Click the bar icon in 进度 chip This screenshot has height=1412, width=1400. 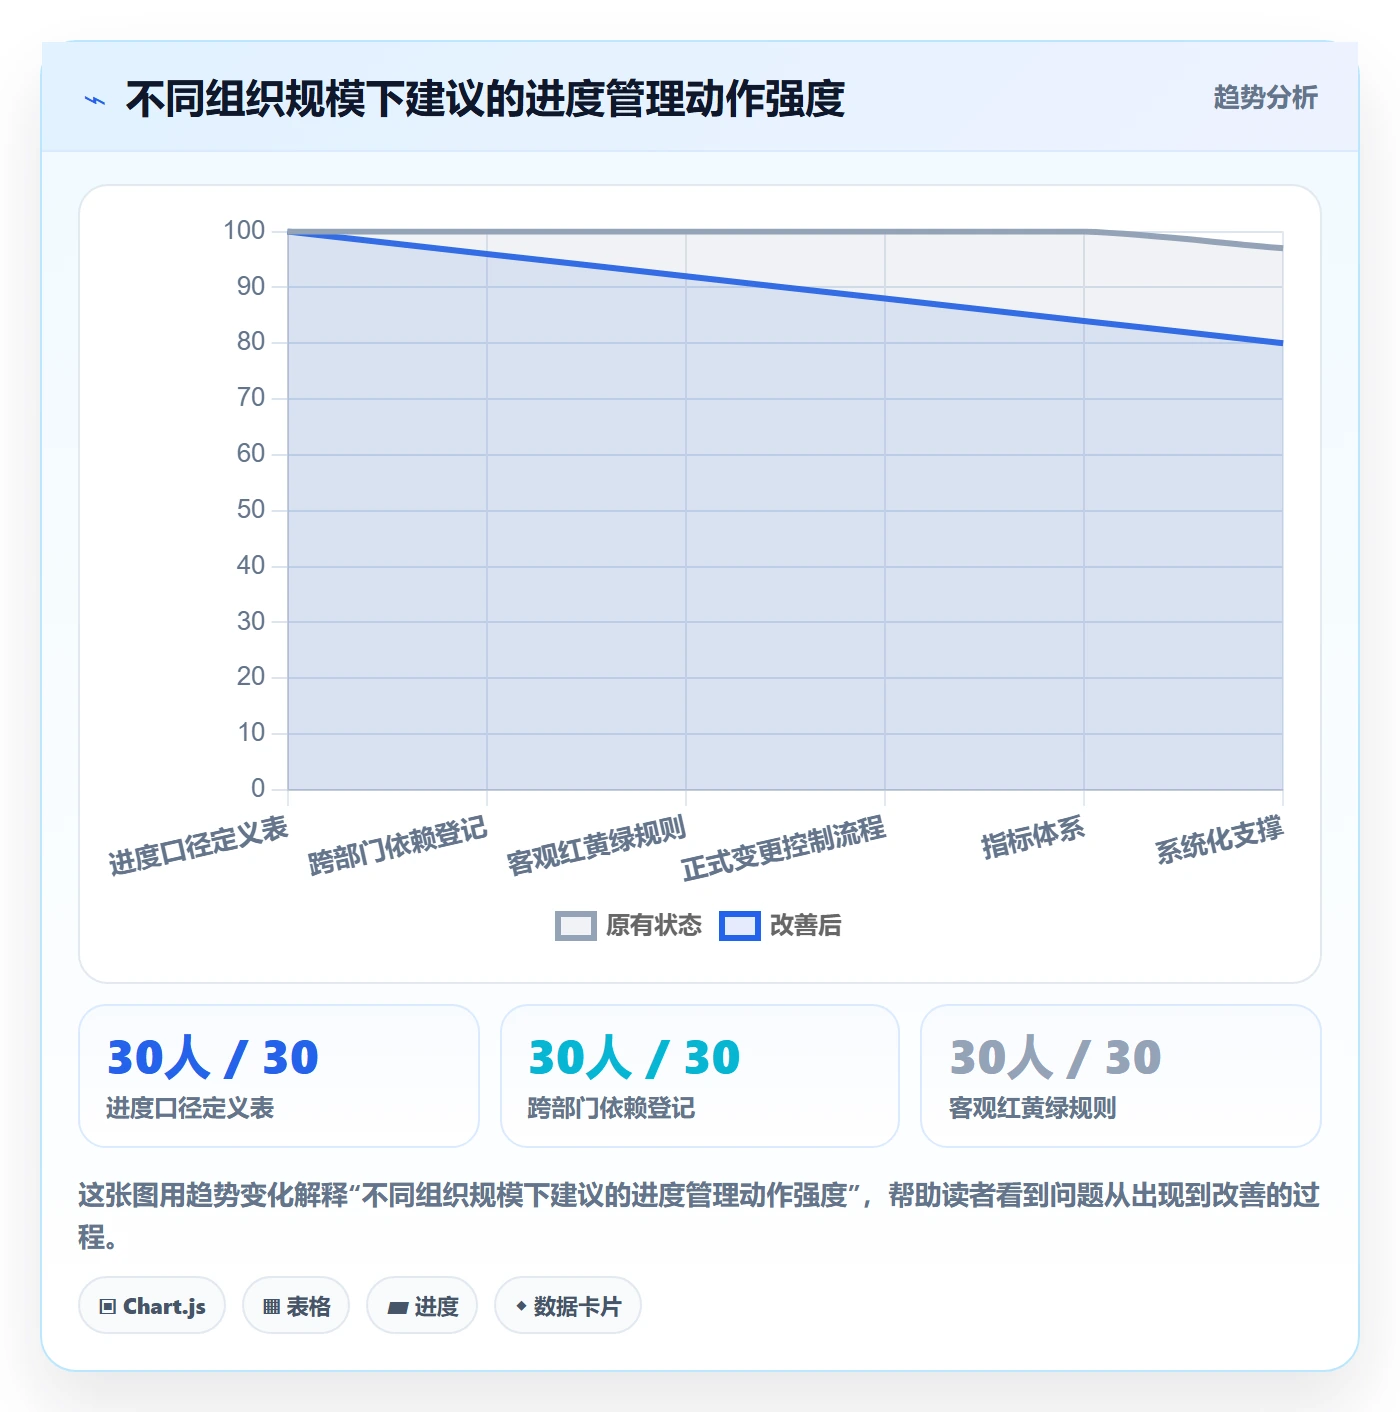click(x=398, y=1307)
